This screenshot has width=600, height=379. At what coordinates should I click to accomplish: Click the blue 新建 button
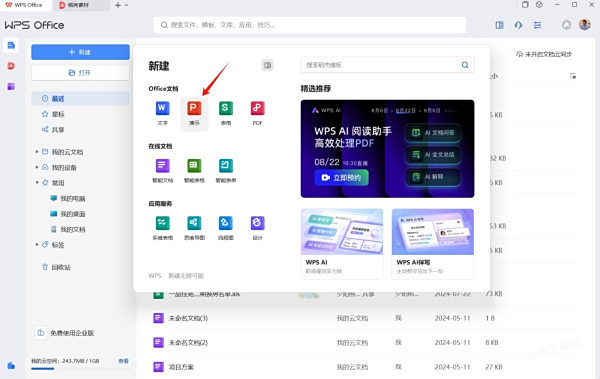click(x=80, y=52)
